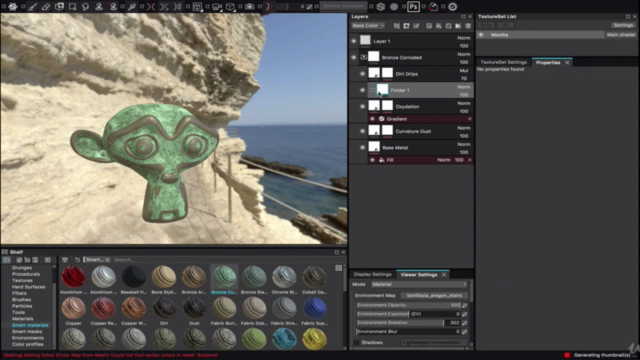Screen dimensions: 640x360
Task: Click the Shelf import resources icon
Action: pyautogui.click(x=47, y=260)
